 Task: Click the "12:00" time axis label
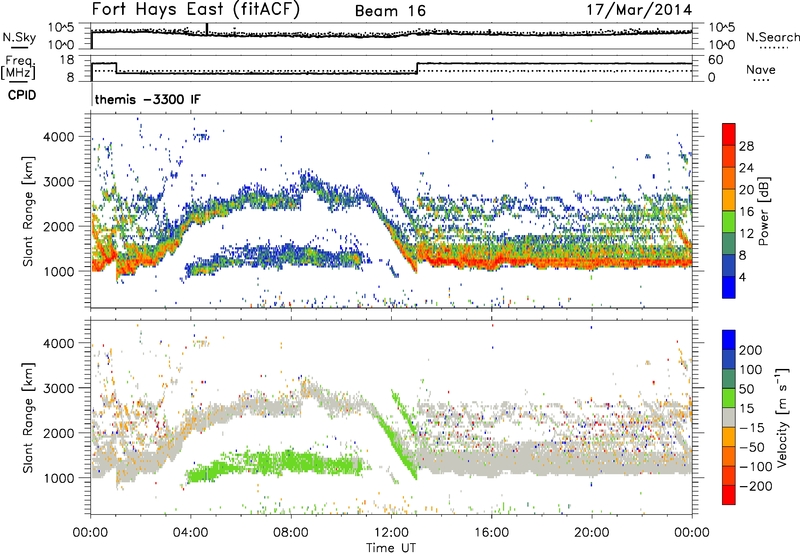coord(391,533)
